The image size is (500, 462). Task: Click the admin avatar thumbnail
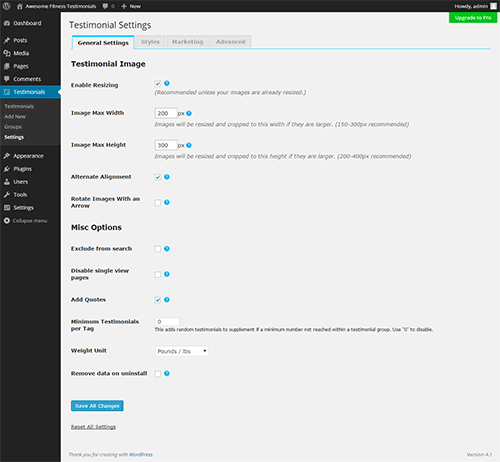493,6
